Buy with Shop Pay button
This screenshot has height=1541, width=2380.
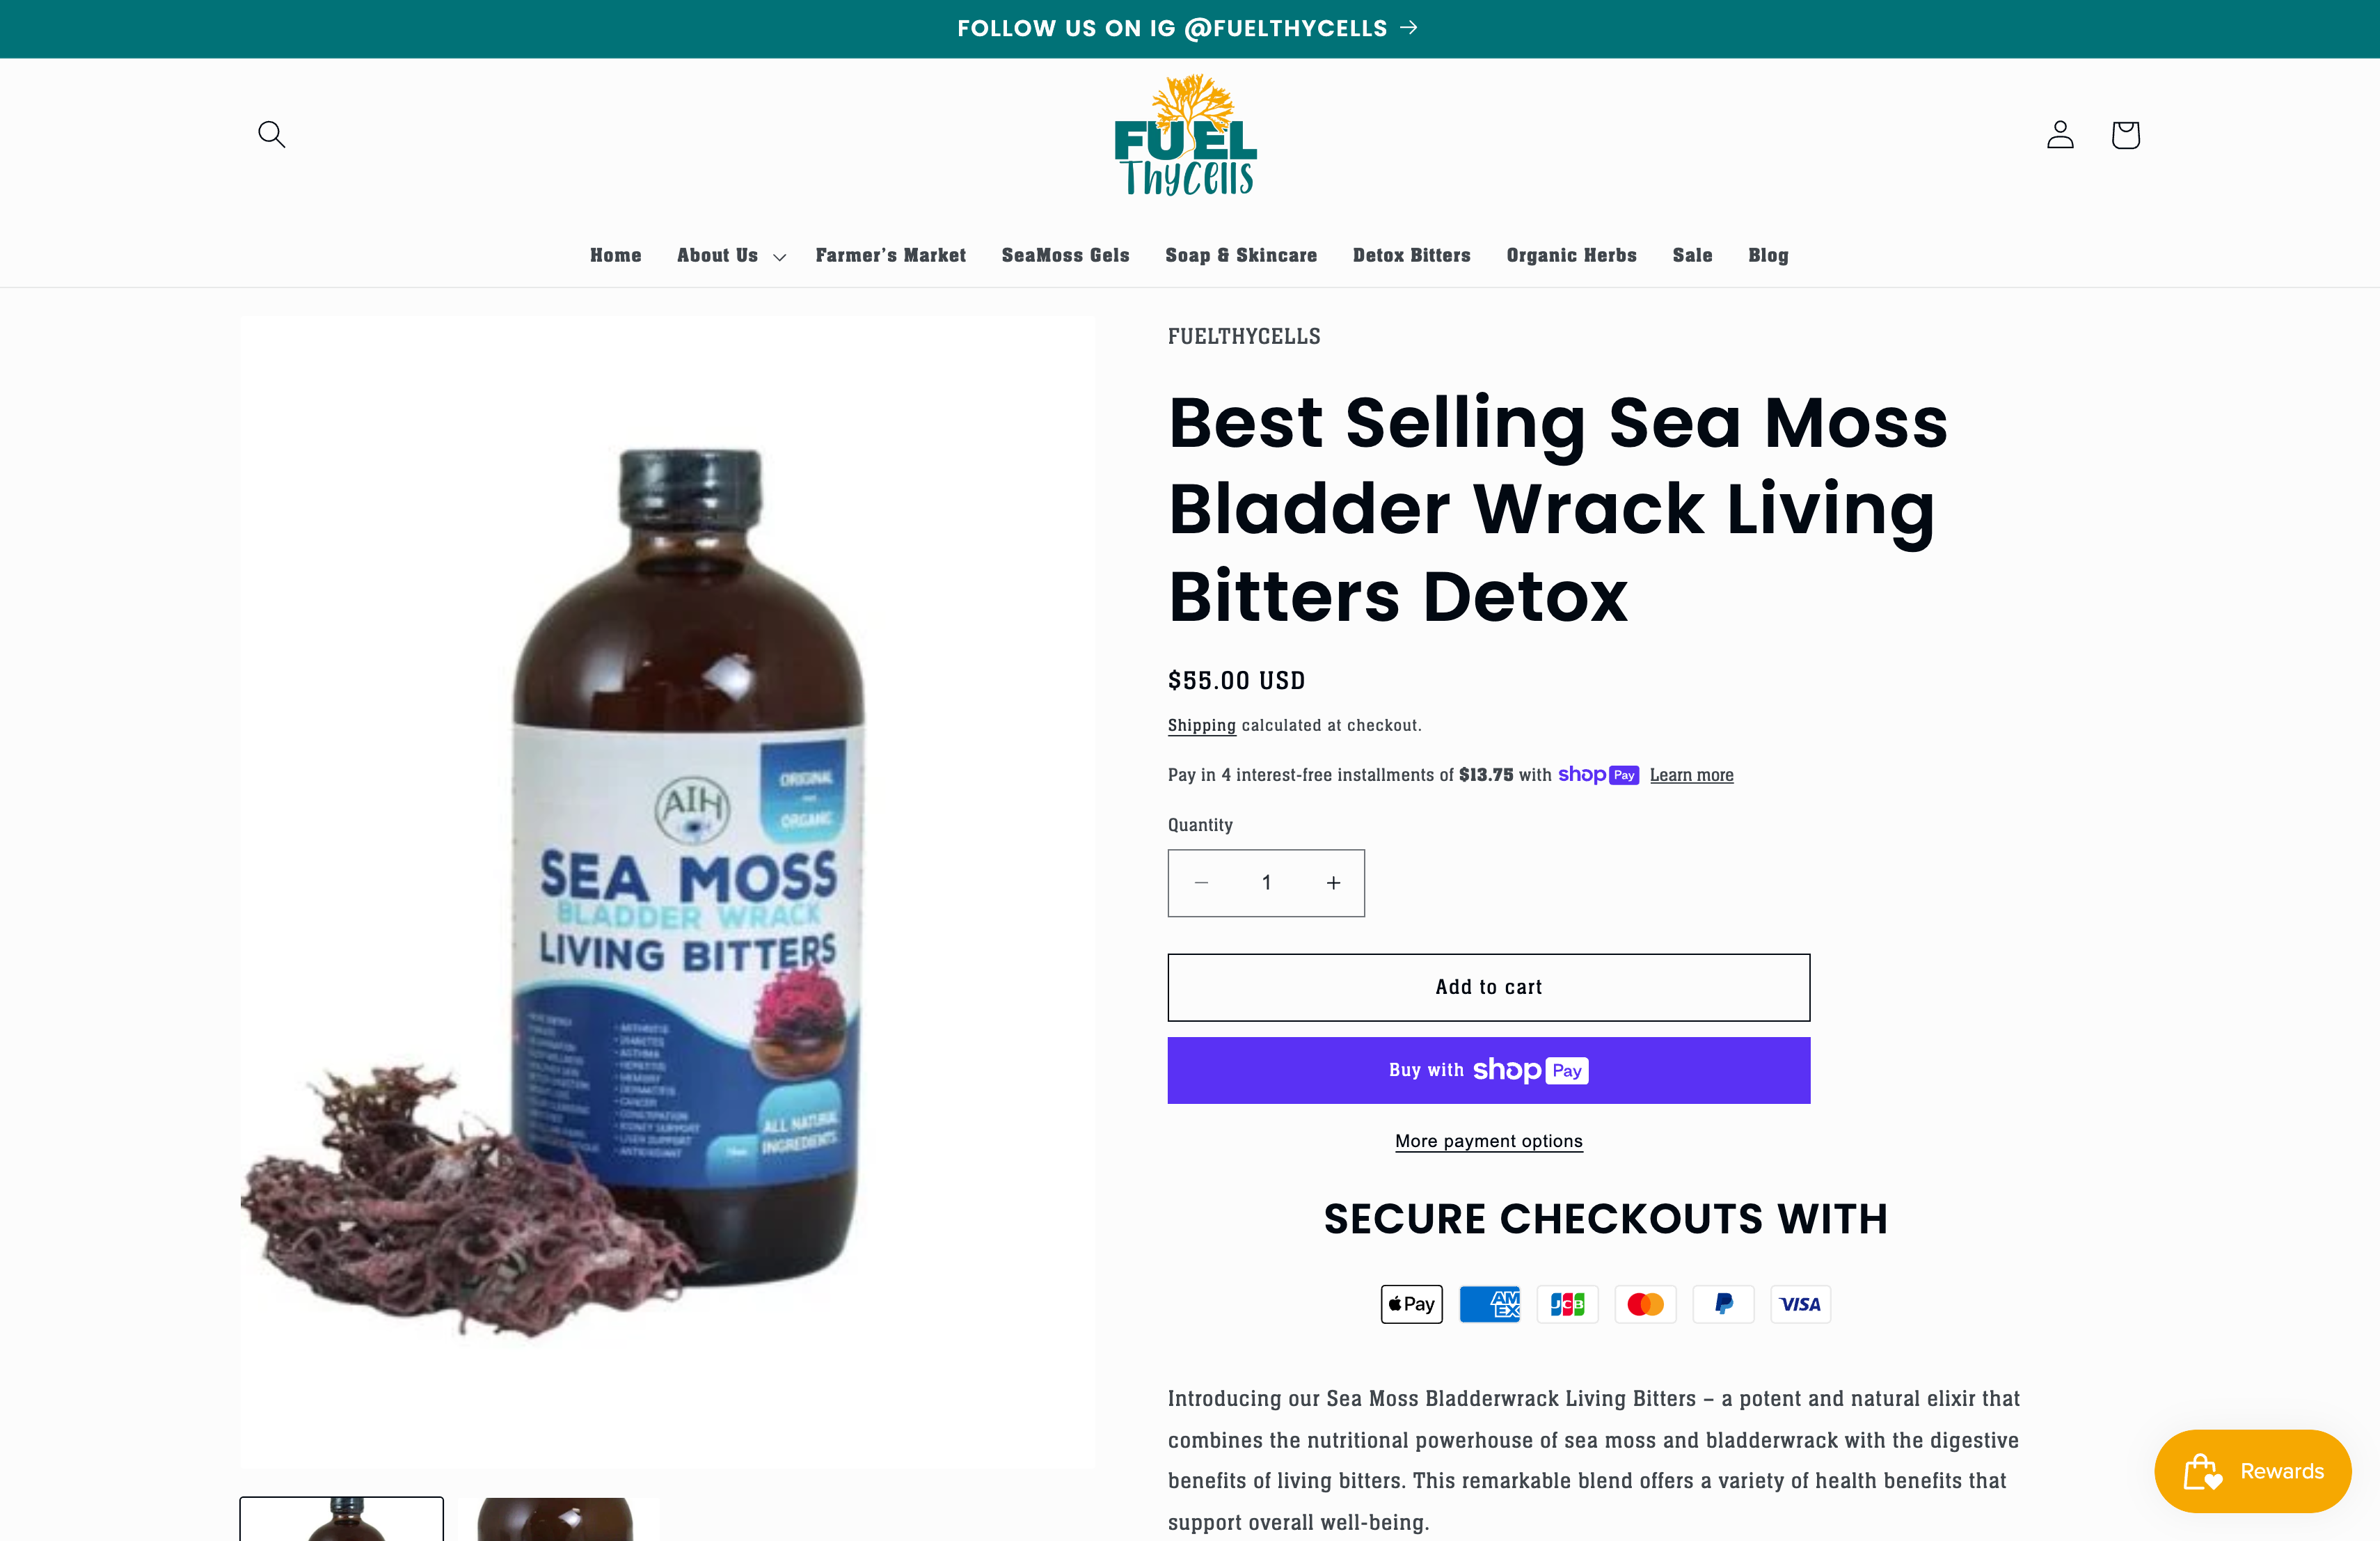pyautogui.click(x=1488, y=1070)
